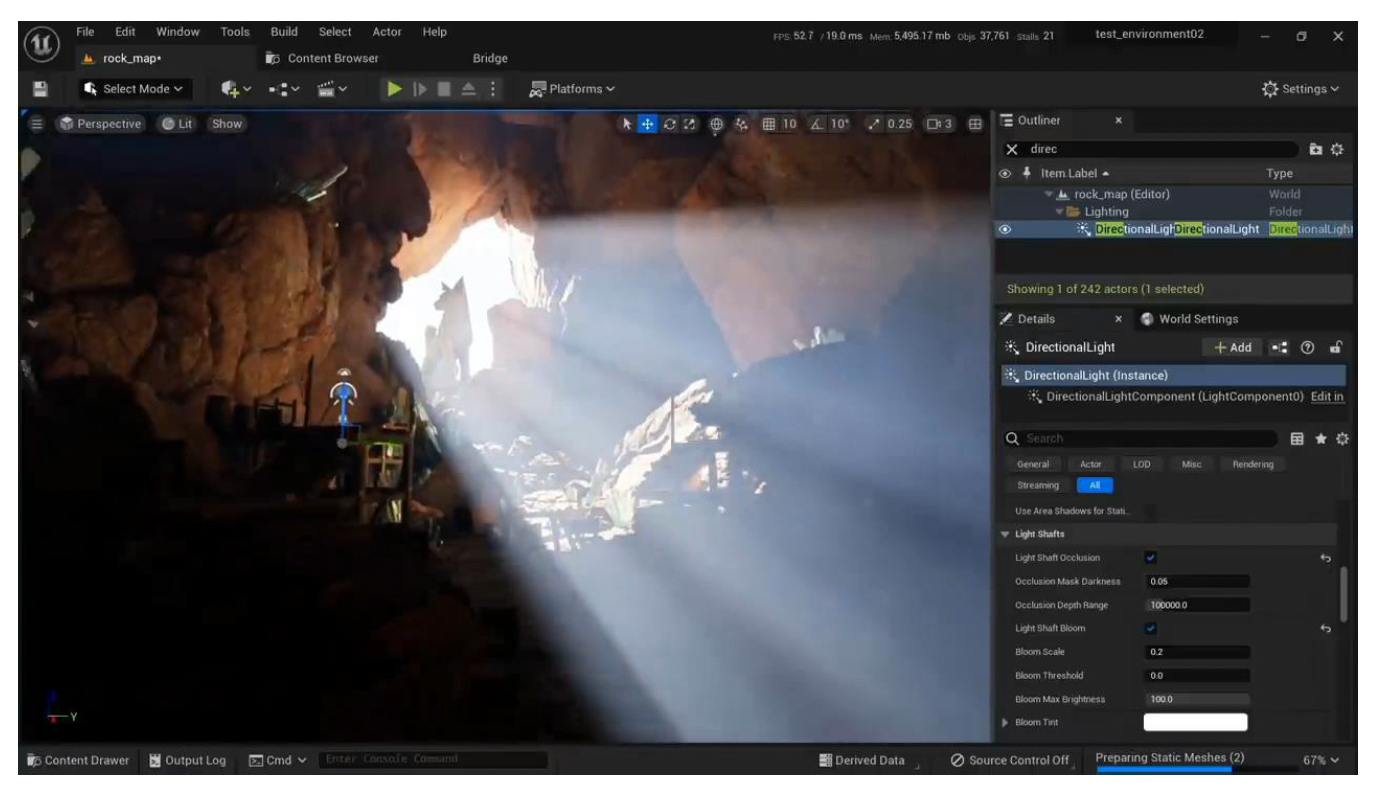1378x794 pixels.
Task: Open the Select Mode dropdown
Action: point(136,89)
